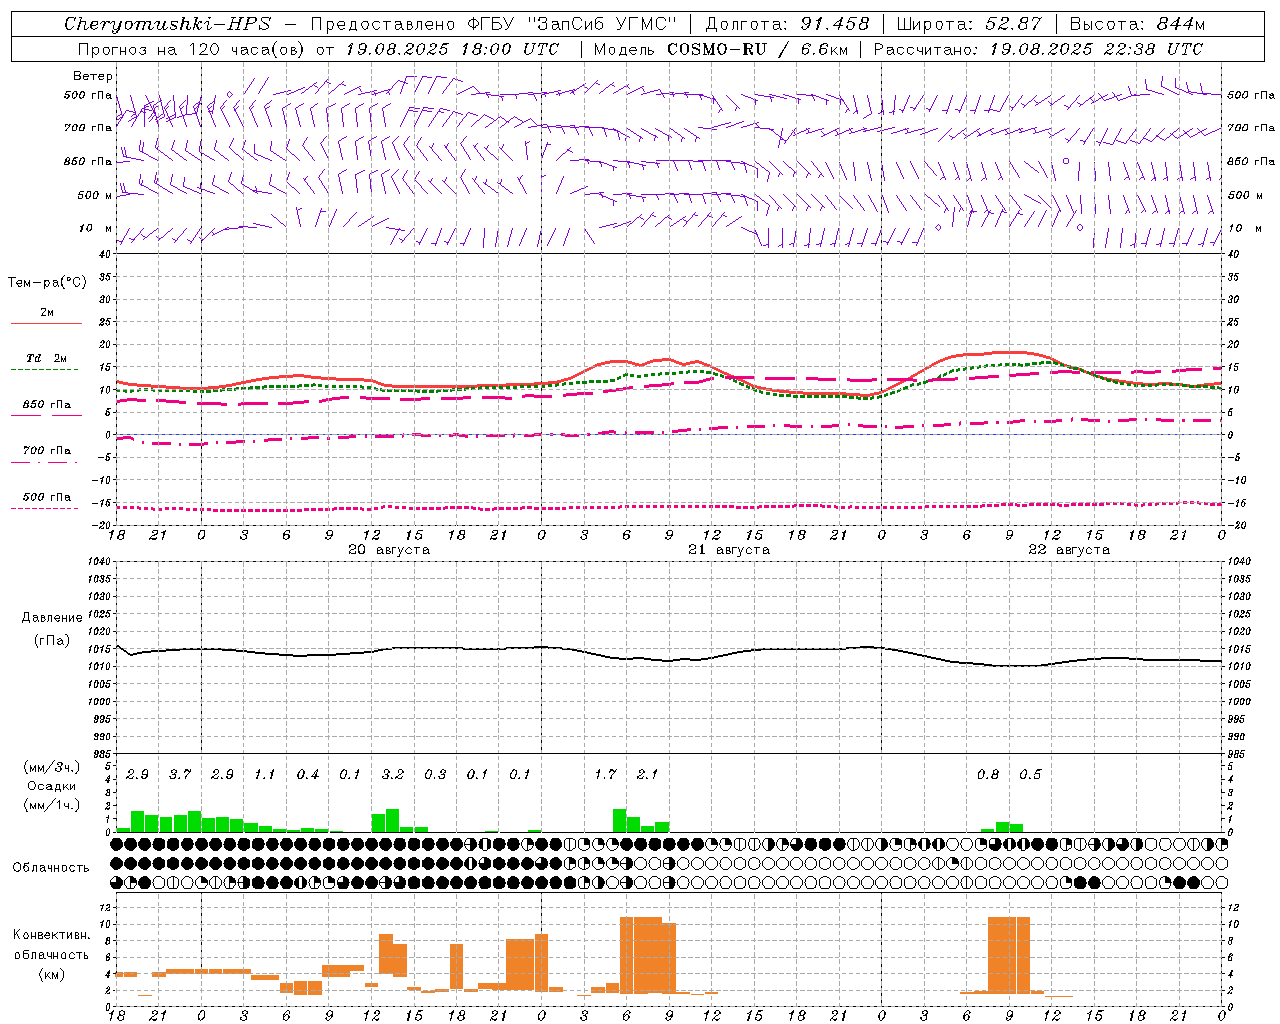Click the date label "21 августа"

click(729, 550)
